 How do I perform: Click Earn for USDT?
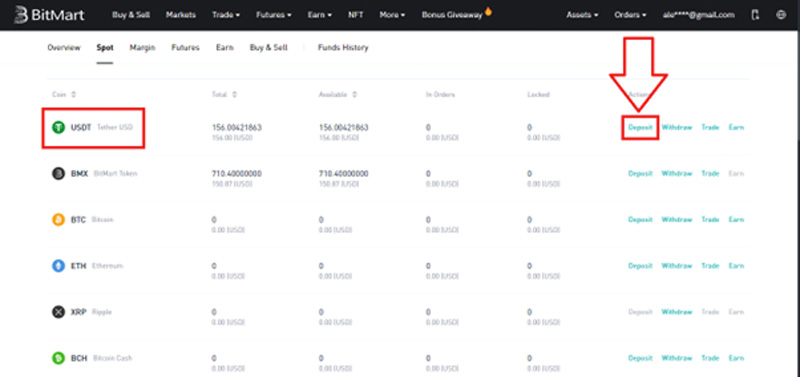(x=736, y=128)
